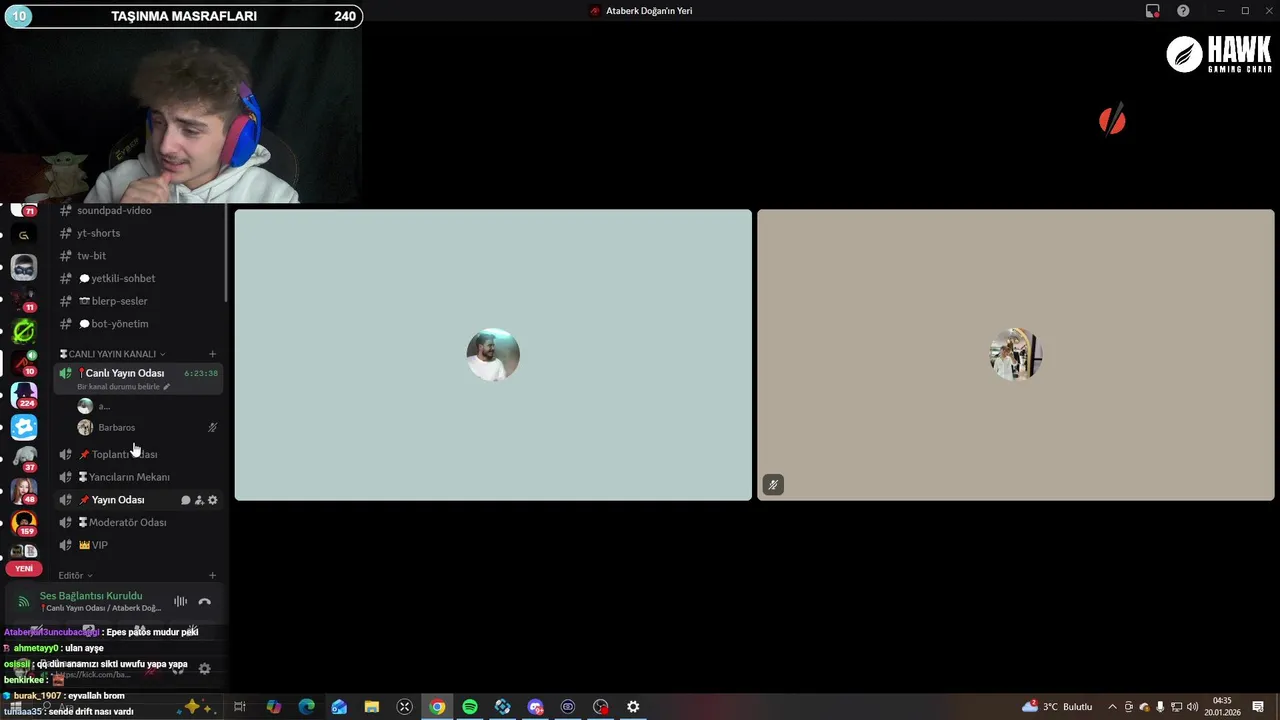Open Spotify from the taskbar
This screenshot has width=1280, height=720.
click(470, 707)
